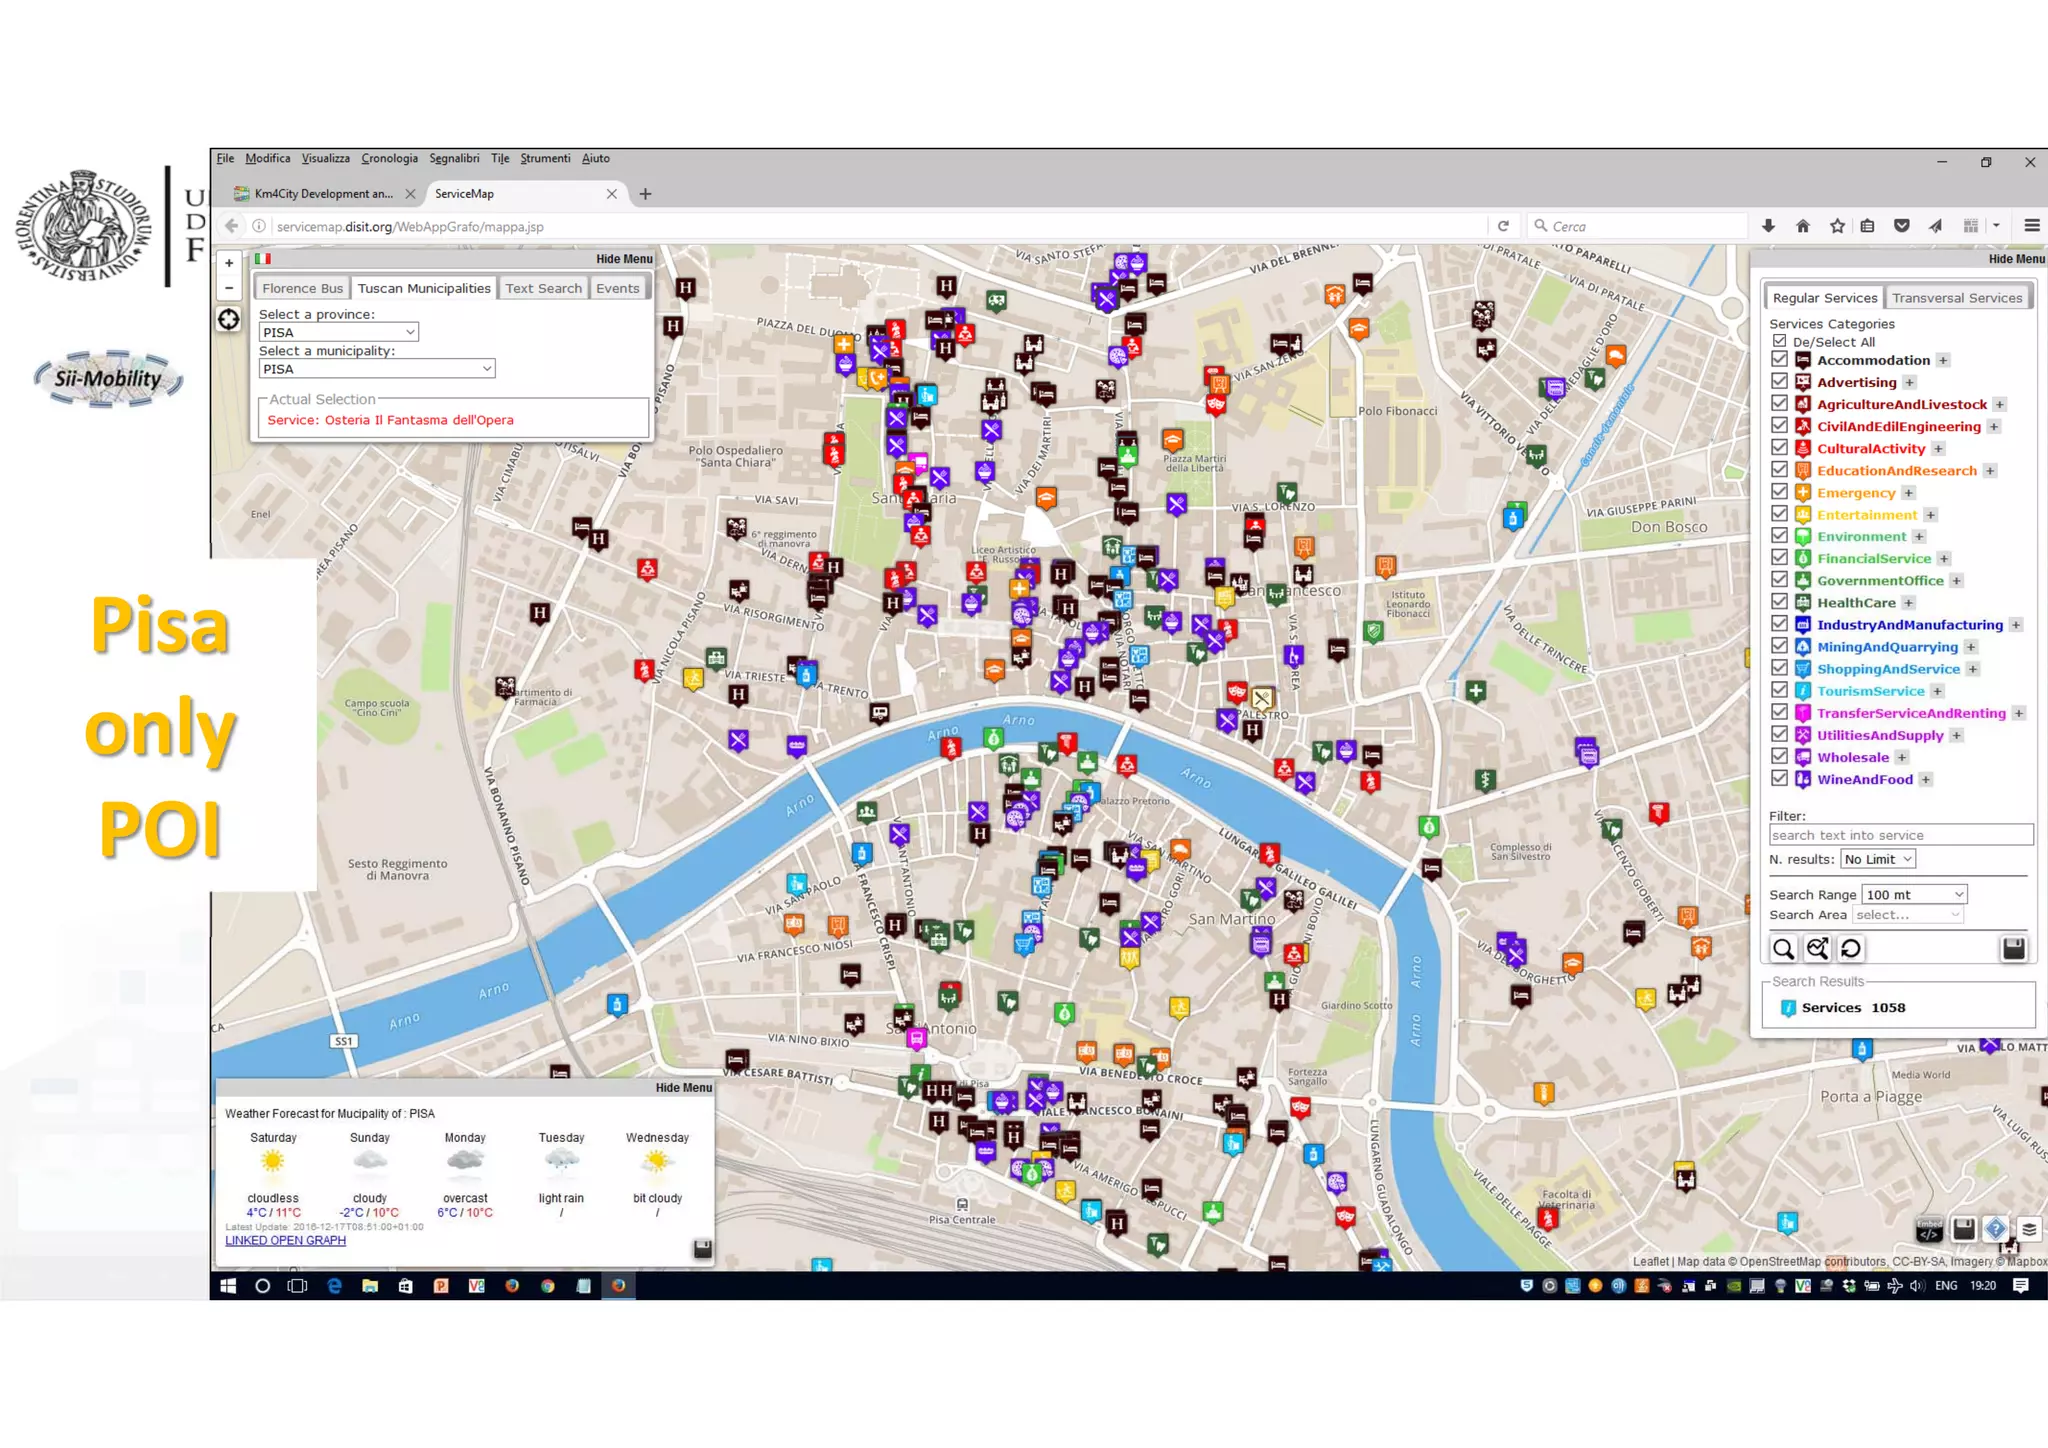Open Search Area select dropdown
The height and width of the screenshot is (1448, 2048).
1908,915
